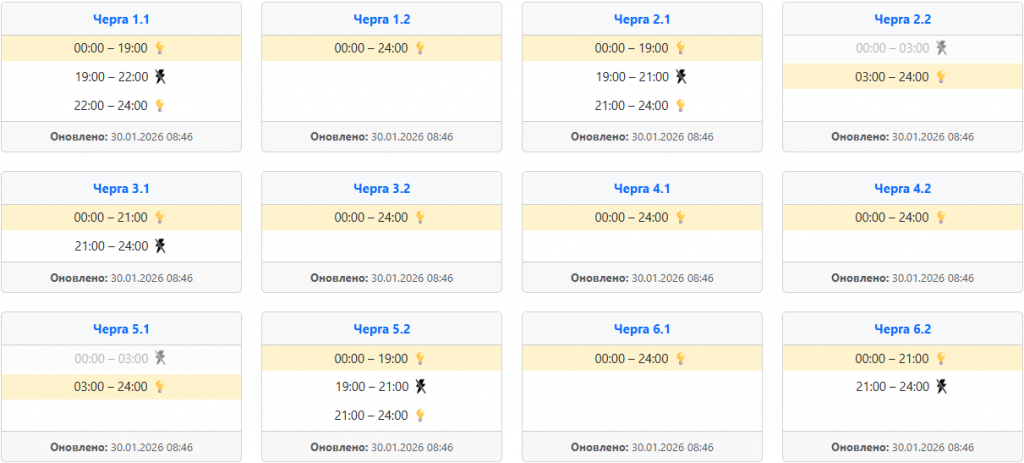Viewport: 1024px width, 463px height.
Task: Click outage icon in Черга 2.1 19:00–21:00 row
Action: 681,76
